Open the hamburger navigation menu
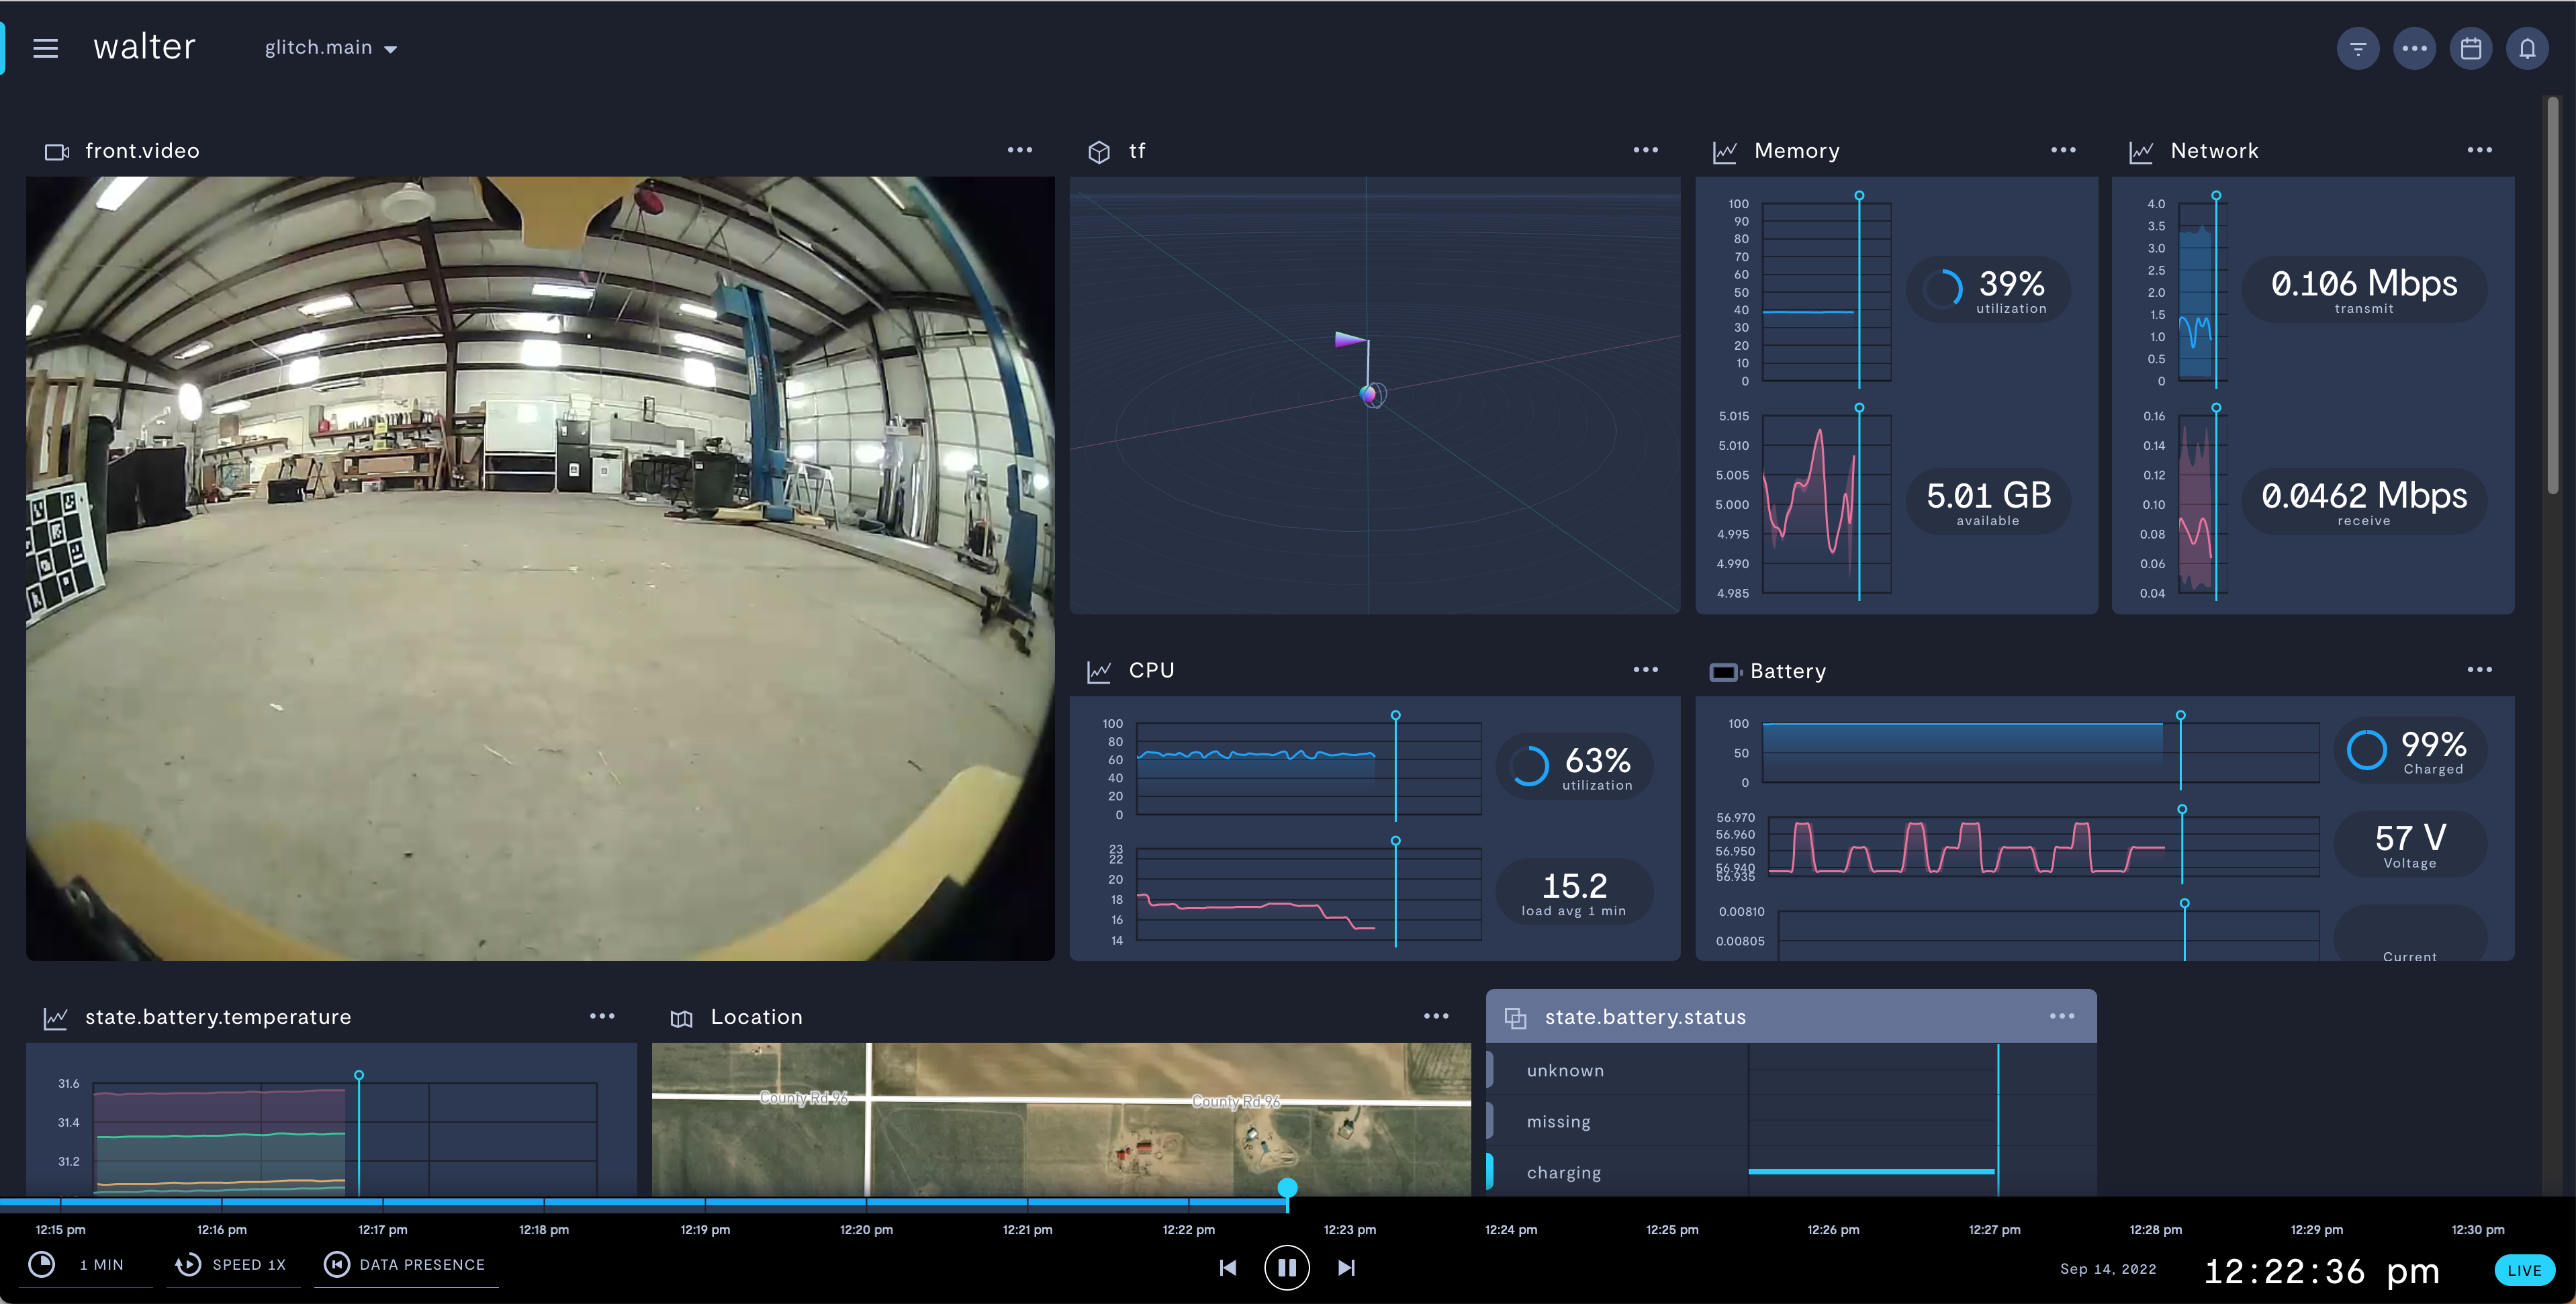This screenshot has width=2576, height=1304. pos(45,48)
